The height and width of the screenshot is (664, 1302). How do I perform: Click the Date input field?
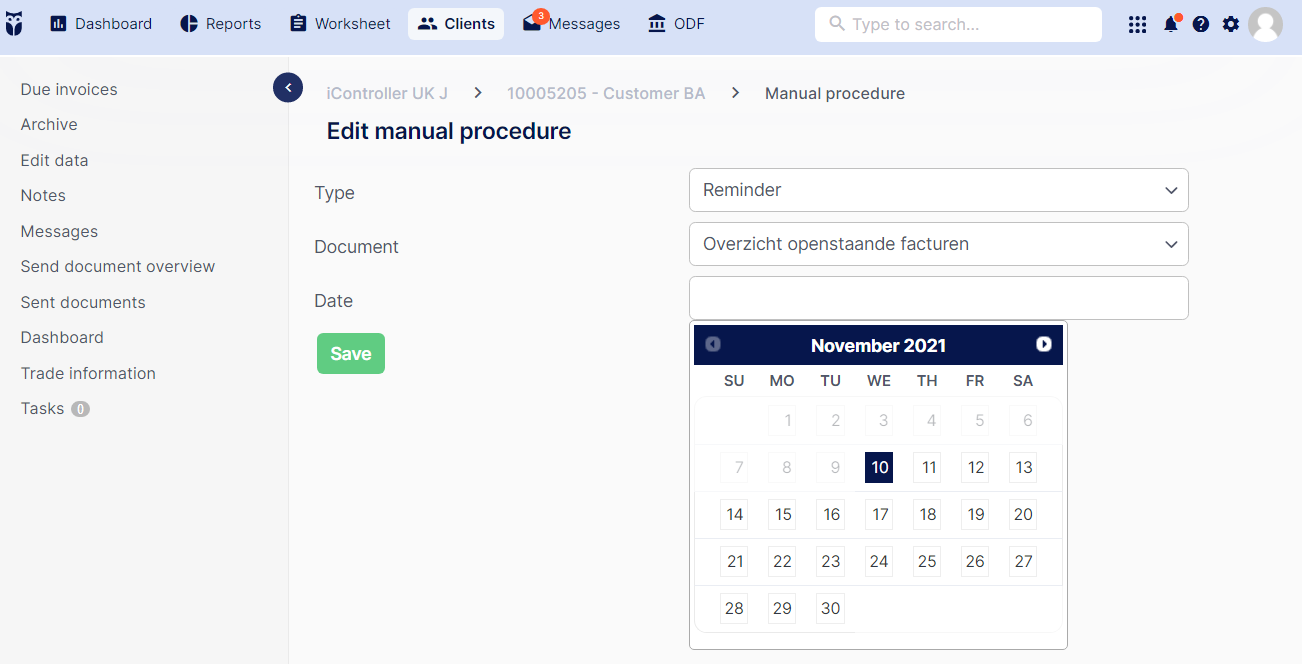938,298
